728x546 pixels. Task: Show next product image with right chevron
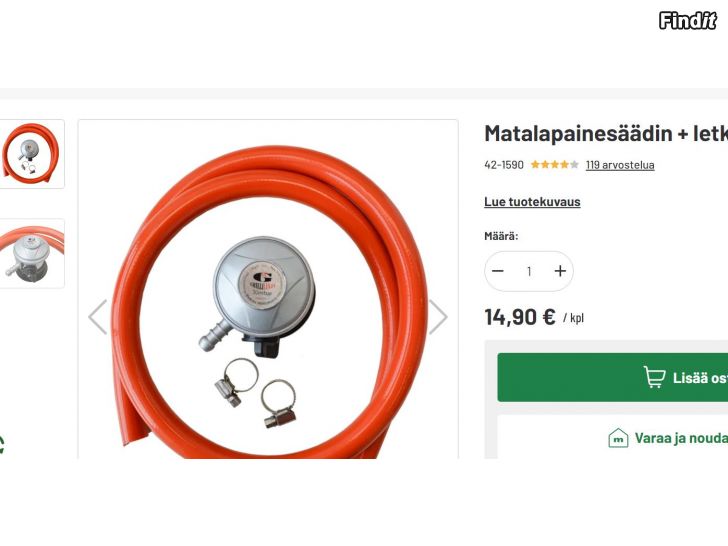click(x=437, y=317)
